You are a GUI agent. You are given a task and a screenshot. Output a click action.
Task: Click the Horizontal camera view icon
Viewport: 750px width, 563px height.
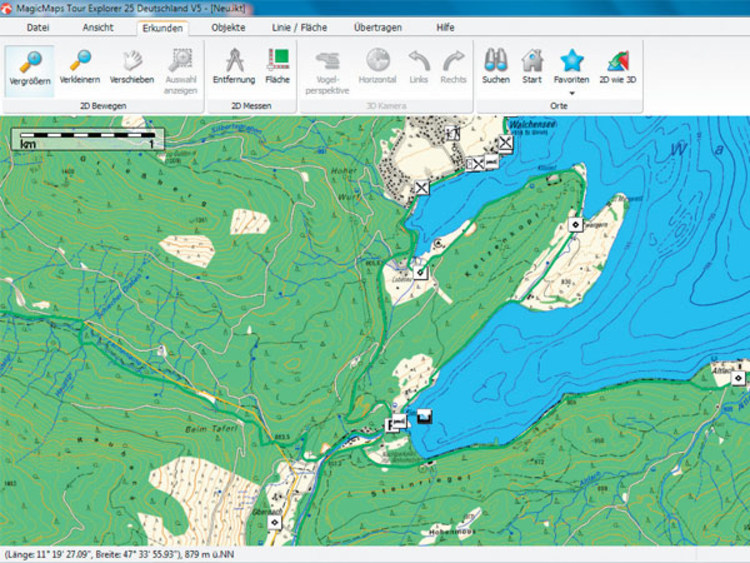[x=377, y=66]
